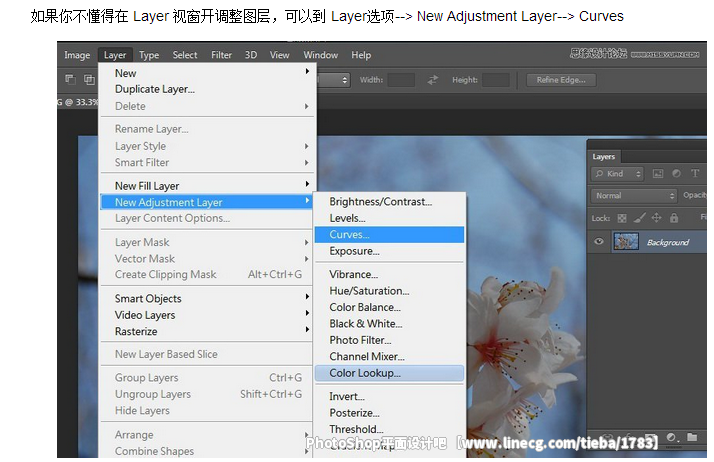
Task: Choose Brightness/Contrast... adjustment
Action: tap(389, 202)
